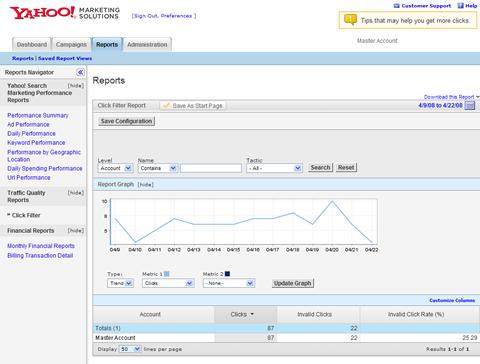
Task: Click the Metric 1 light blue swatch
Action: [x=167, y=274]
